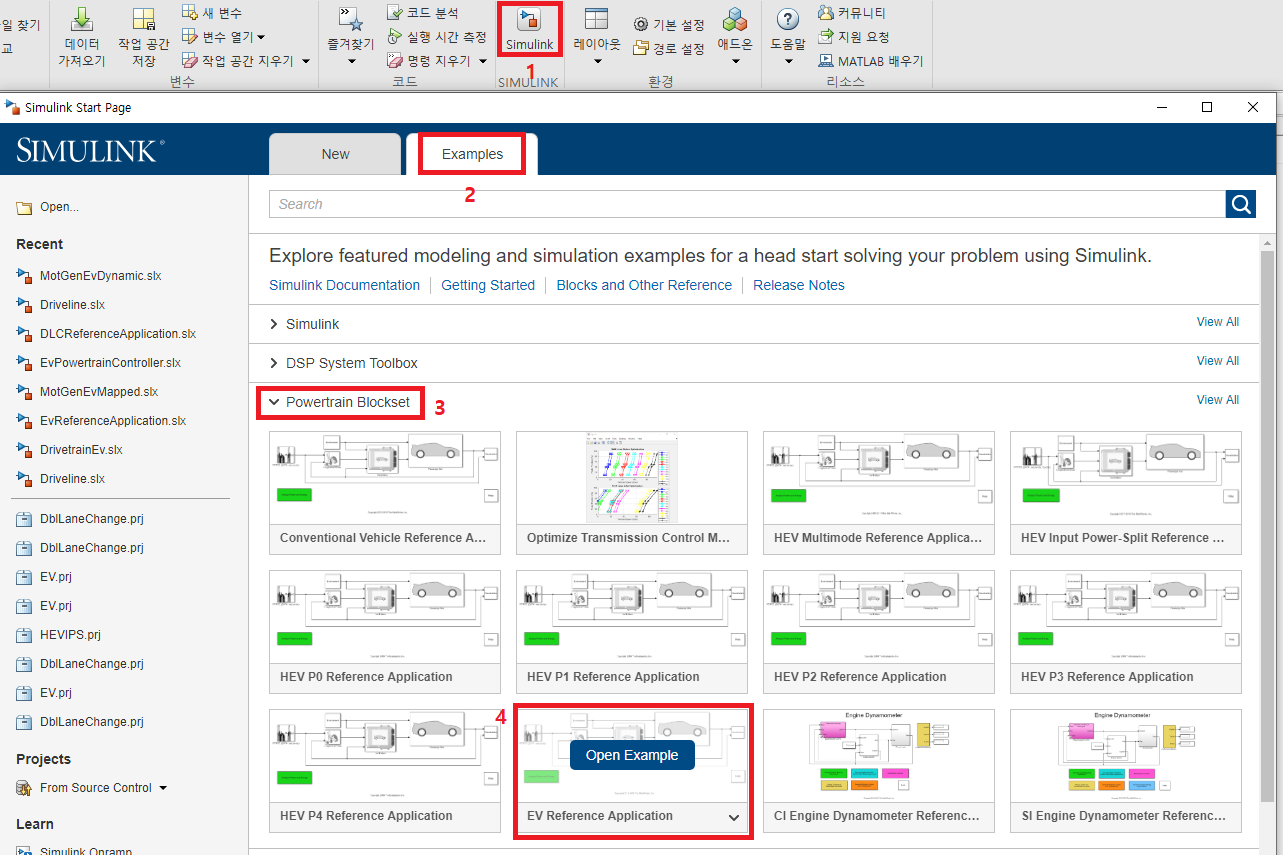This screenshot has width=1283, height=855.
Task: Select HEV P4 Reference Application thumbnail
Action: [x=385, y=755]
